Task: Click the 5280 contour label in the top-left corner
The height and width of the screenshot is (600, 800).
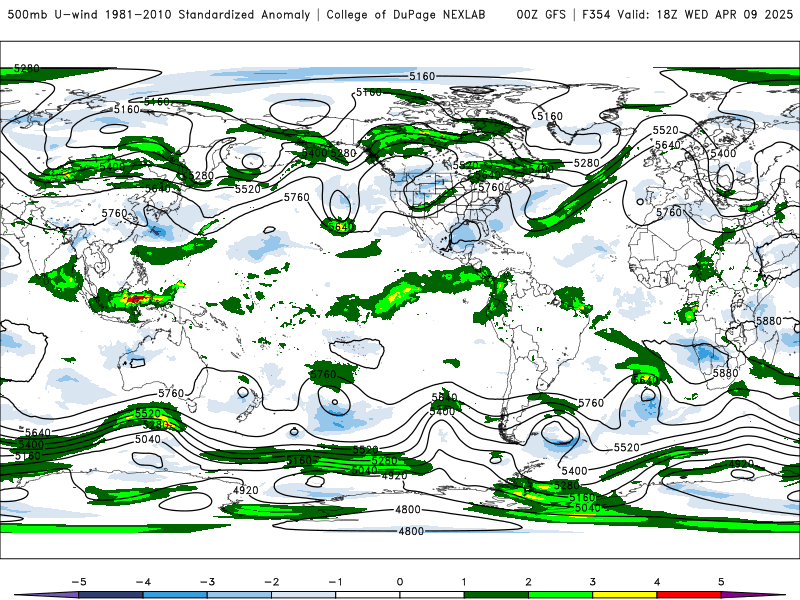Action: pos(27,68)
